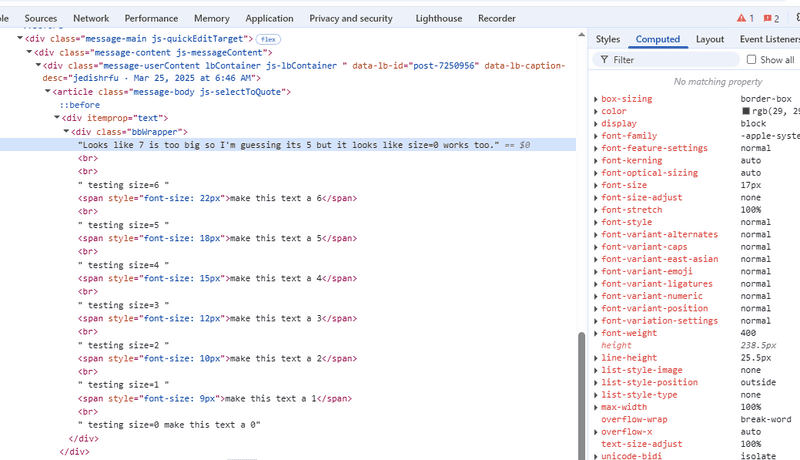This screenshot has width=800, height=460.
Task: Open Privacy and security tab
Action: pyautogui.click(x=351, y=18)
